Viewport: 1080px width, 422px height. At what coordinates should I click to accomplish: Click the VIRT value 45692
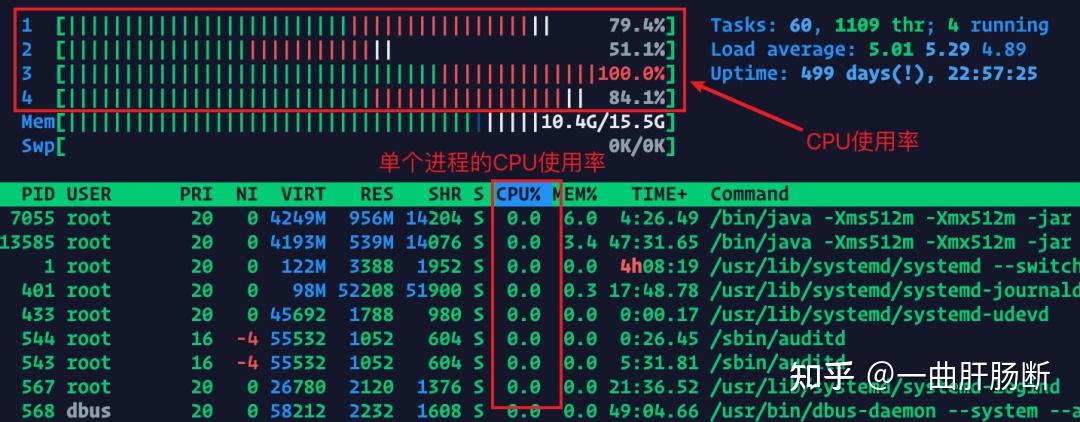(298, 315)
